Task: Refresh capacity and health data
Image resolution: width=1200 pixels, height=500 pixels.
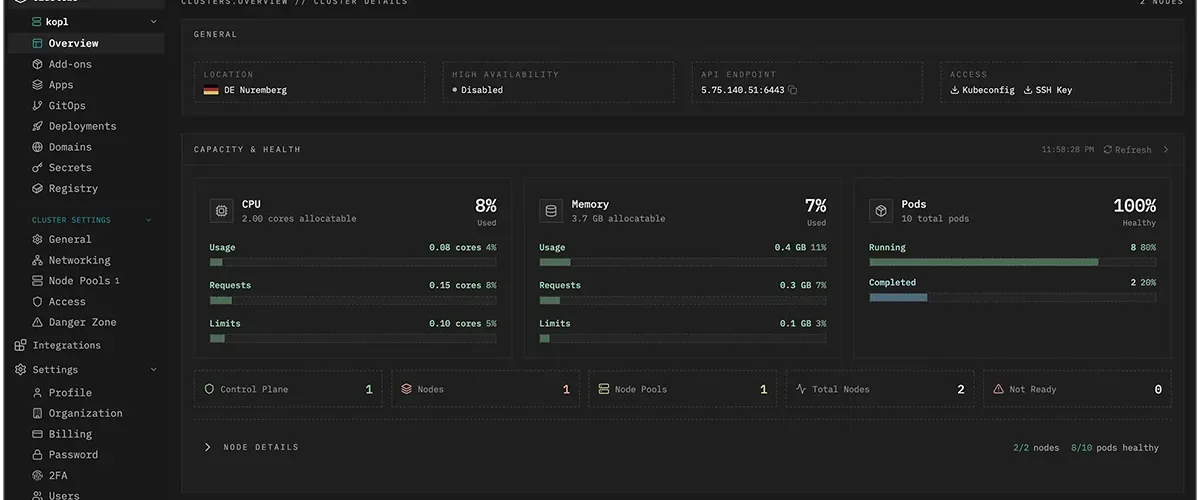Action: tap(1128, 149)
